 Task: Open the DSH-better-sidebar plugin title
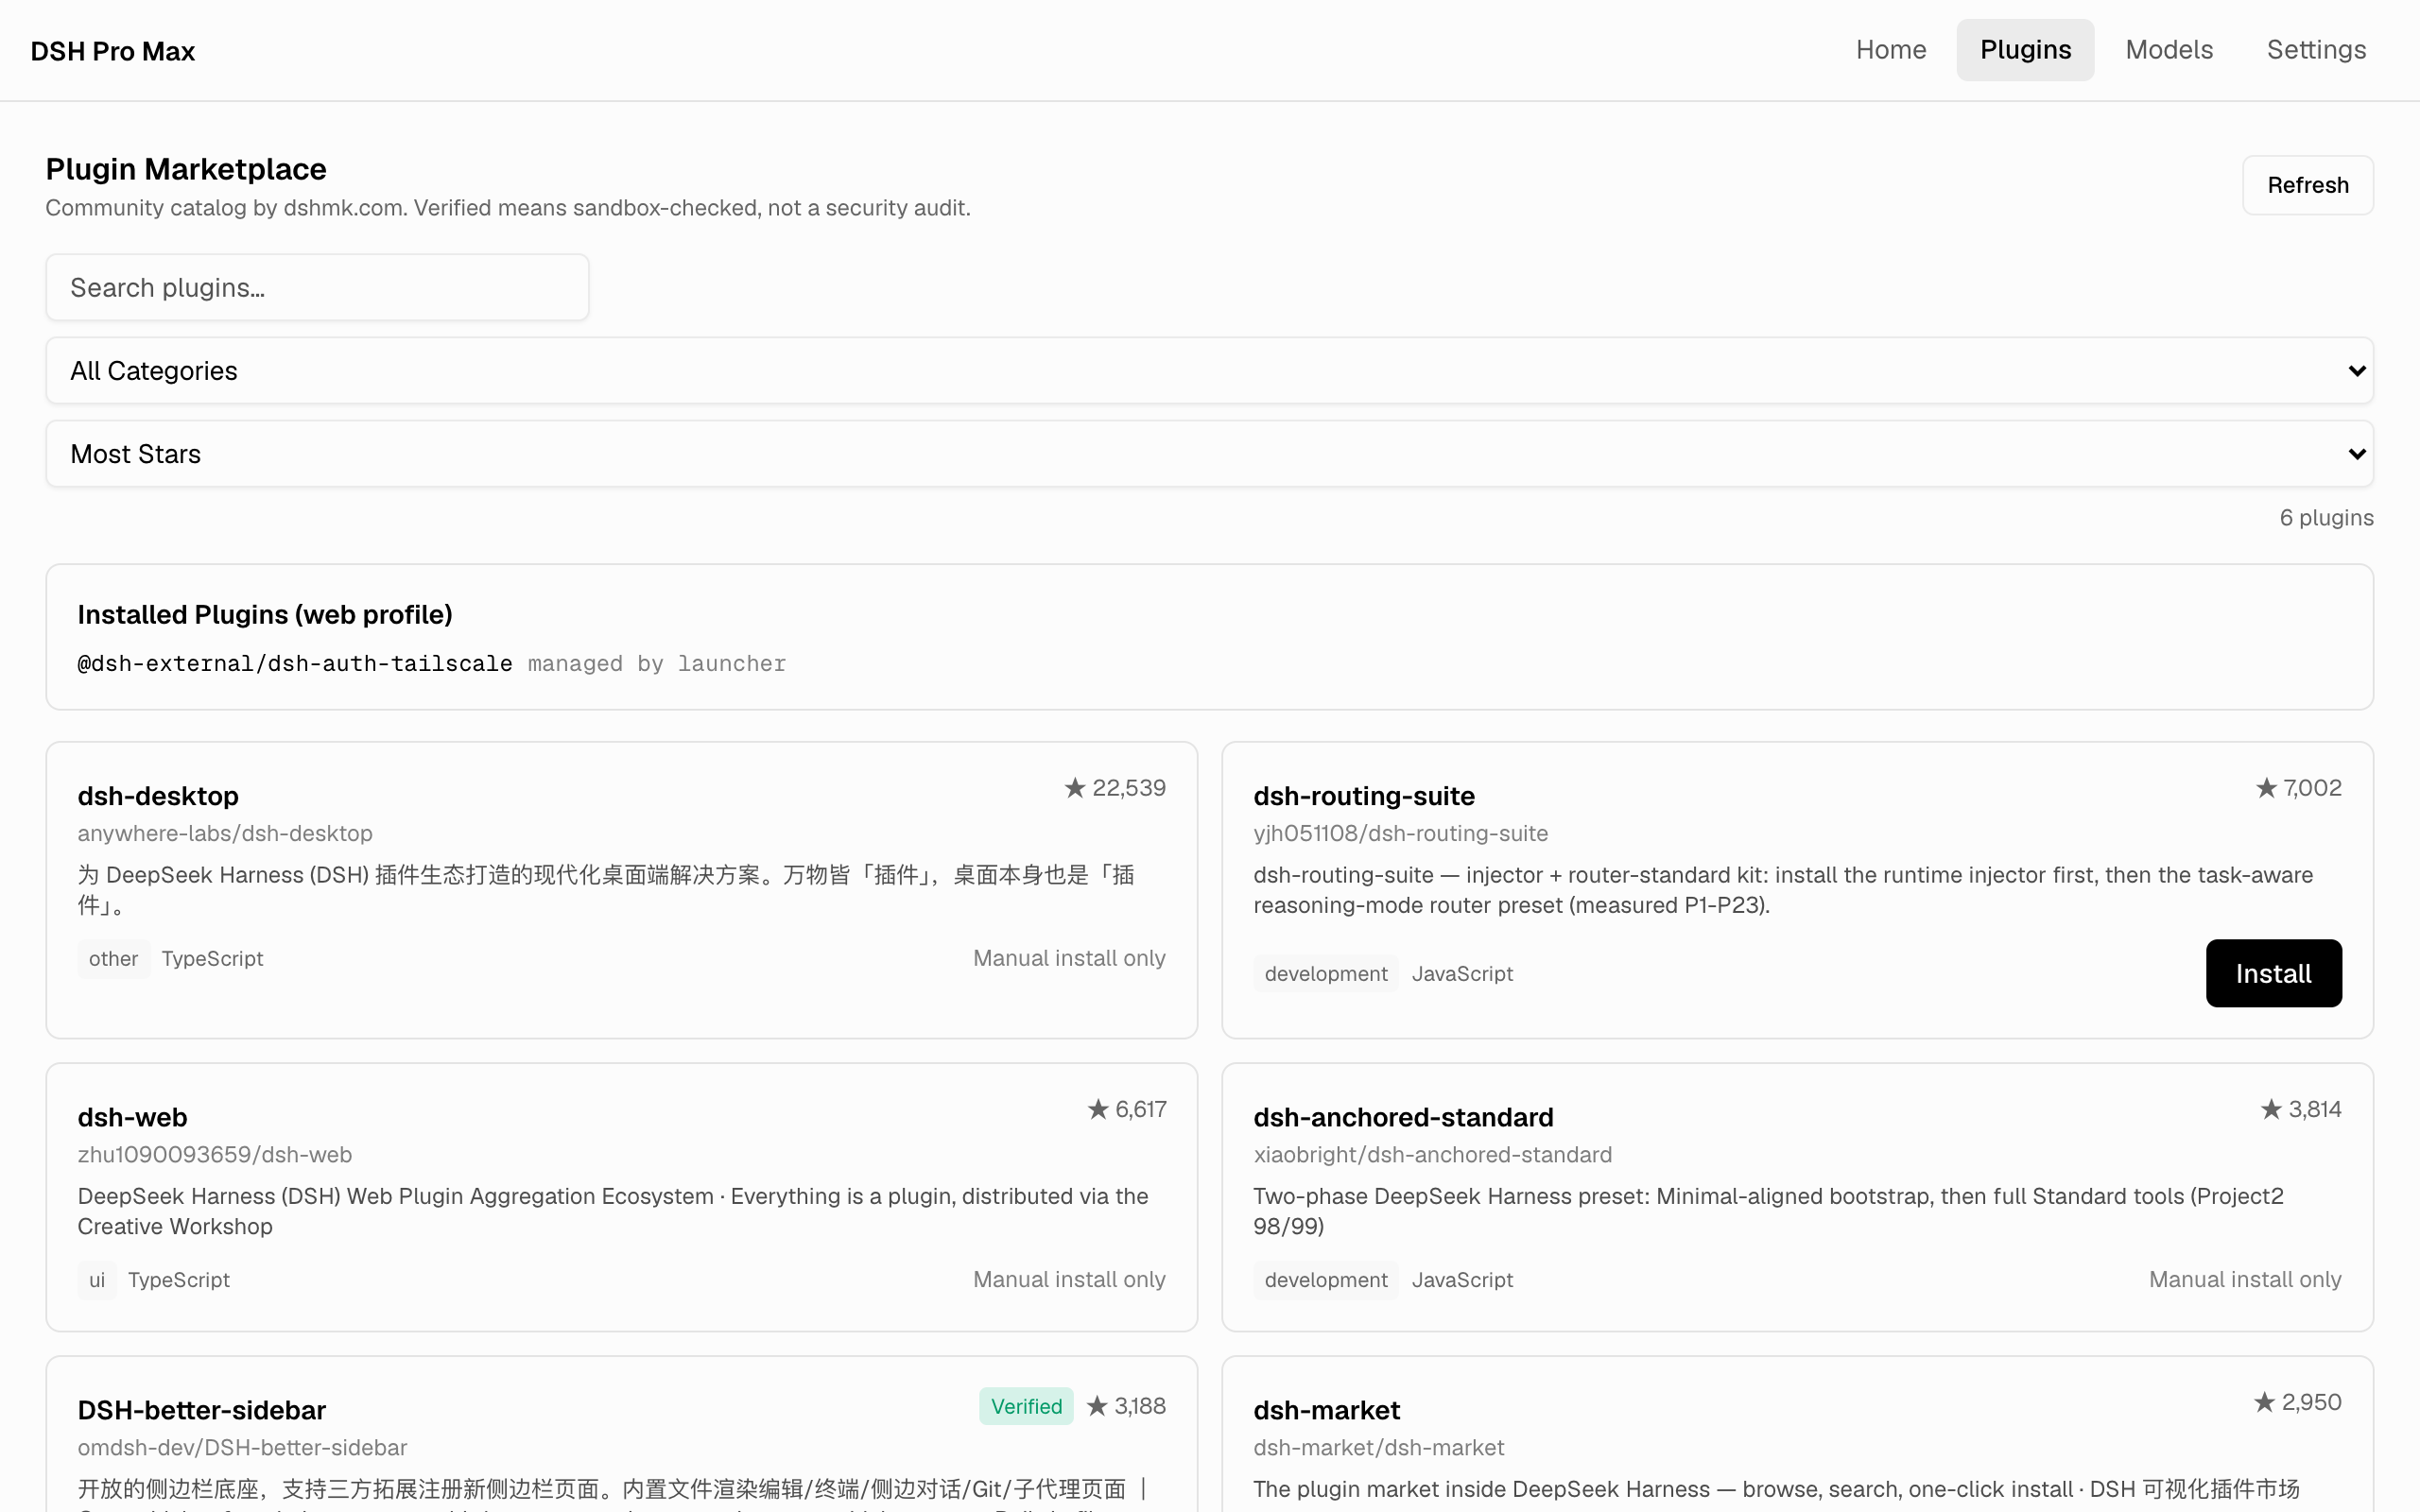(x=202, y=1410)
